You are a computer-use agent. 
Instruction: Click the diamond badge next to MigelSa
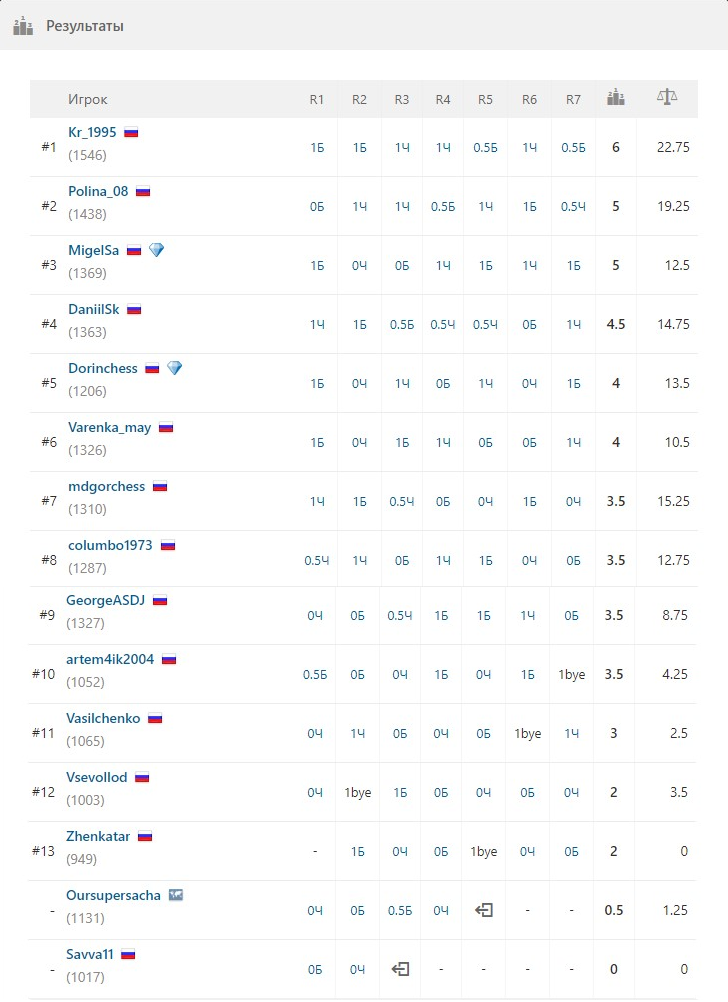point(157,250)
